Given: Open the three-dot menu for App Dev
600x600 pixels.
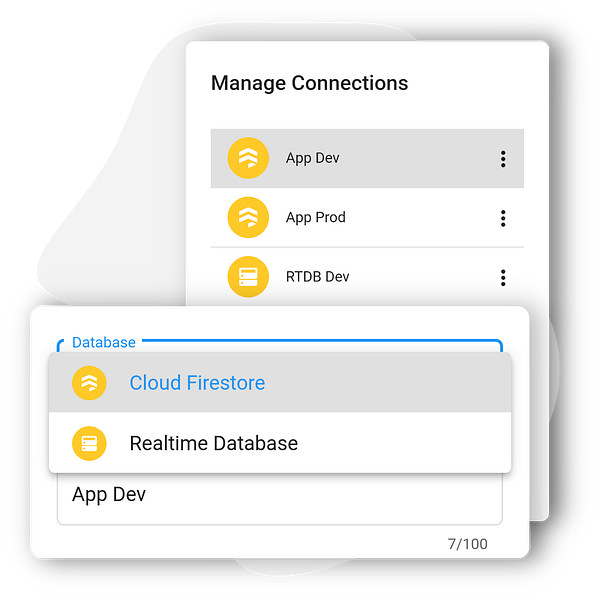Looking at the screenshot, I should [x=503, y=159].
